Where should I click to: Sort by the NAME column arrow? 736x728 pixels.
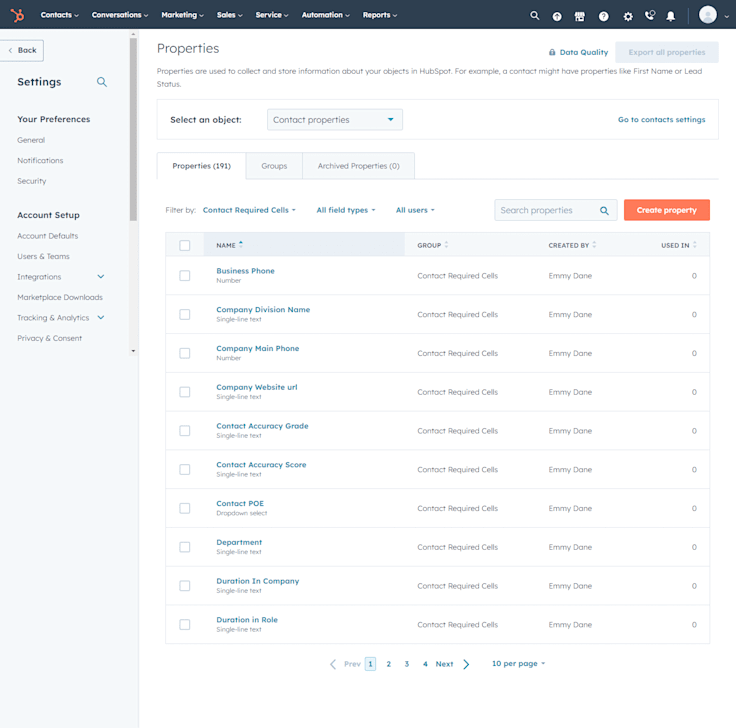[241, 244]
